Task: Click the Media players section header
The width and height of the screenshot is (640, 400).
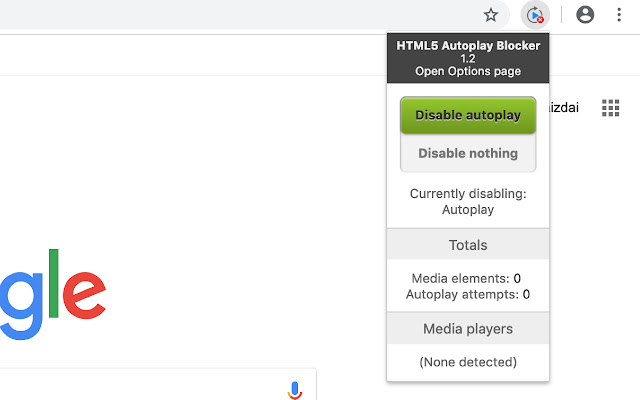Action: click(468, 328)
